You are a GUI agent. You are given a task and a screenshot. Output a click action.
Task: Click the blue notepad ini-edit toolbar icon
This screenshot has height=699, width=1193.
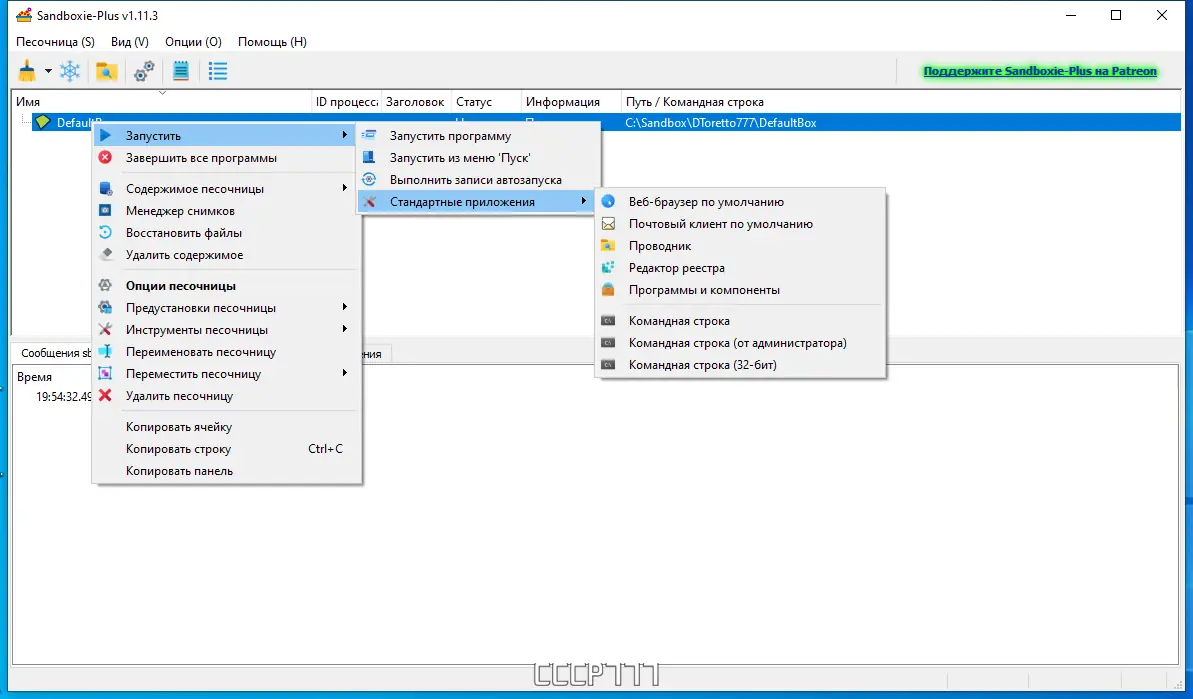tap(181, 71)
